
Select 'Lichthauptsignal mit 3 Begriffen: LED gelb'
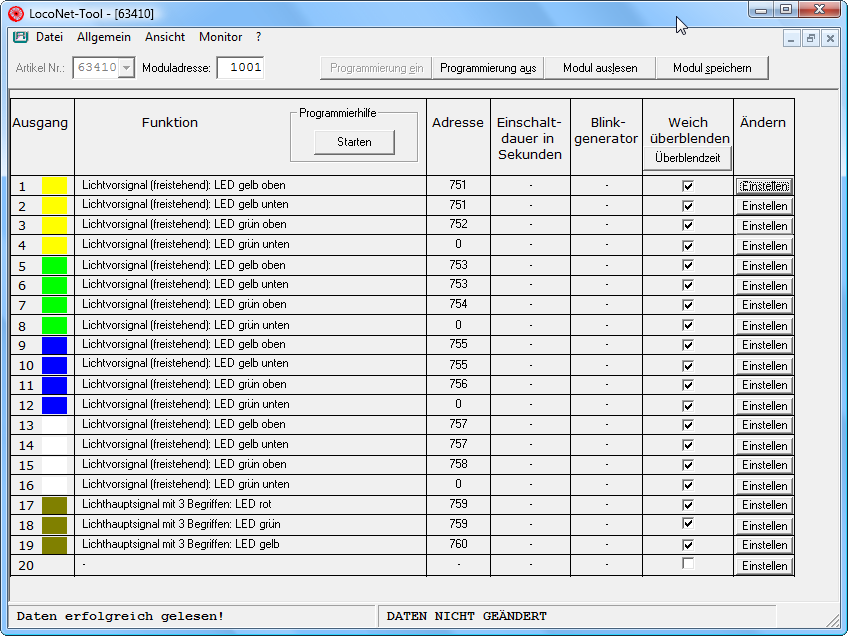(x=181, y=544)
